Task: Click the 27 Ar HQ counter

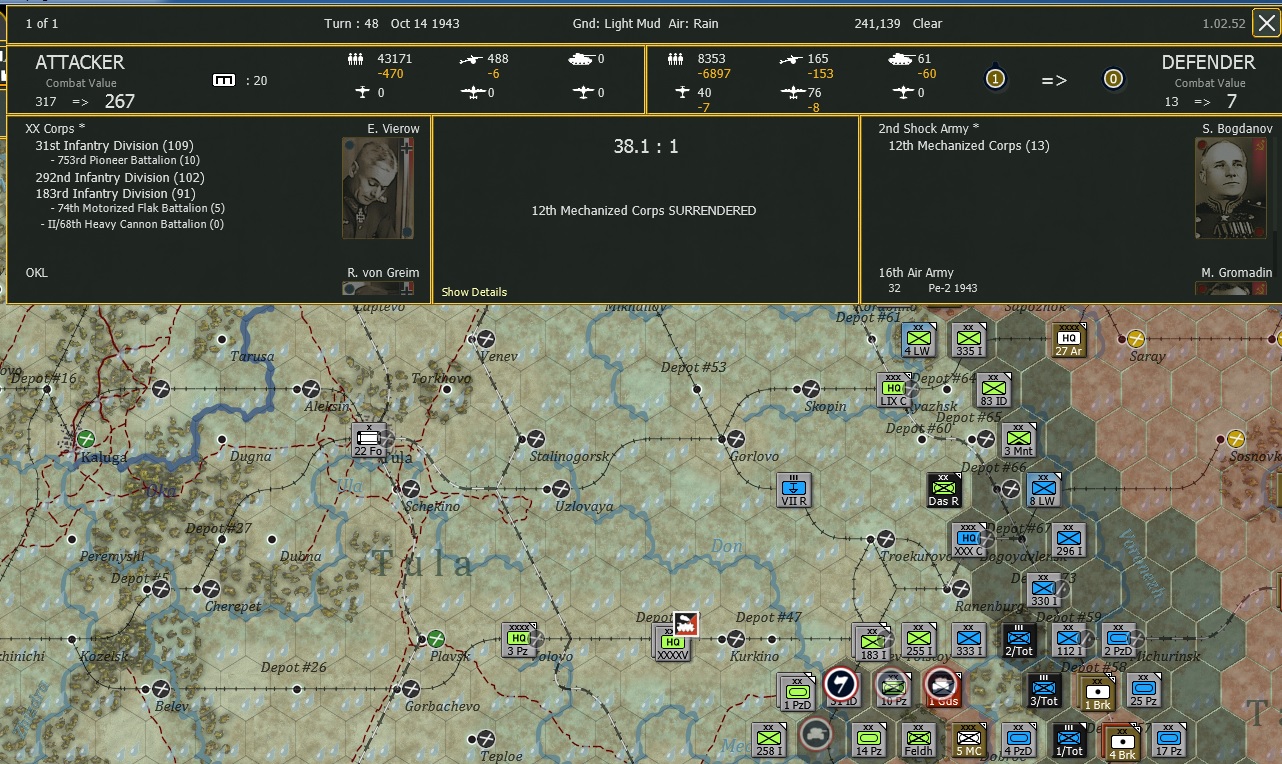Action: pos(1069,339)
